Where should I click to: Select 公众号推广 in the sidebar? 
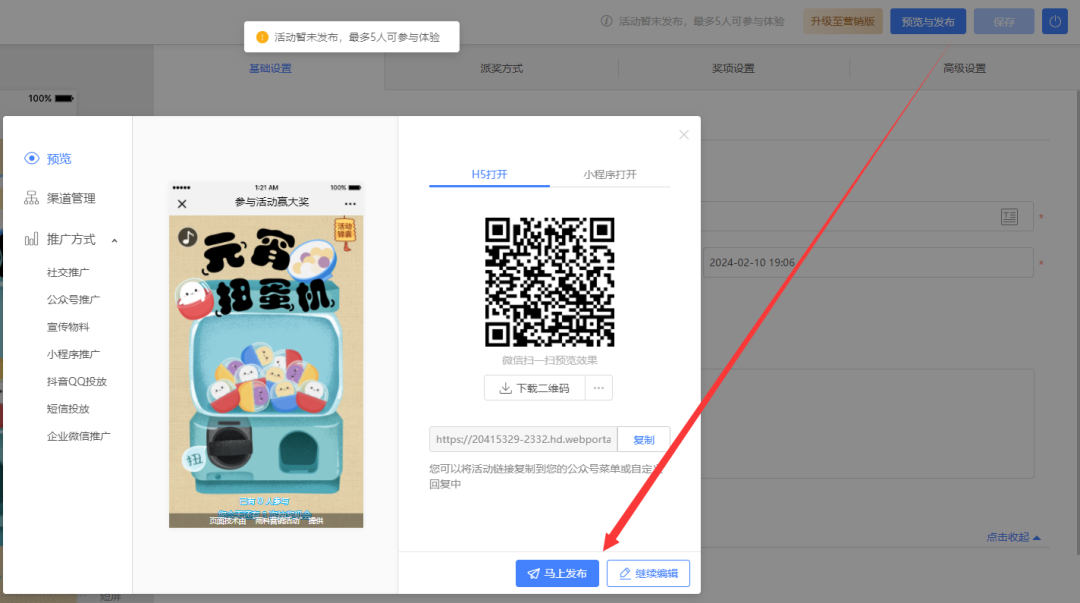[x=73, y=300]
